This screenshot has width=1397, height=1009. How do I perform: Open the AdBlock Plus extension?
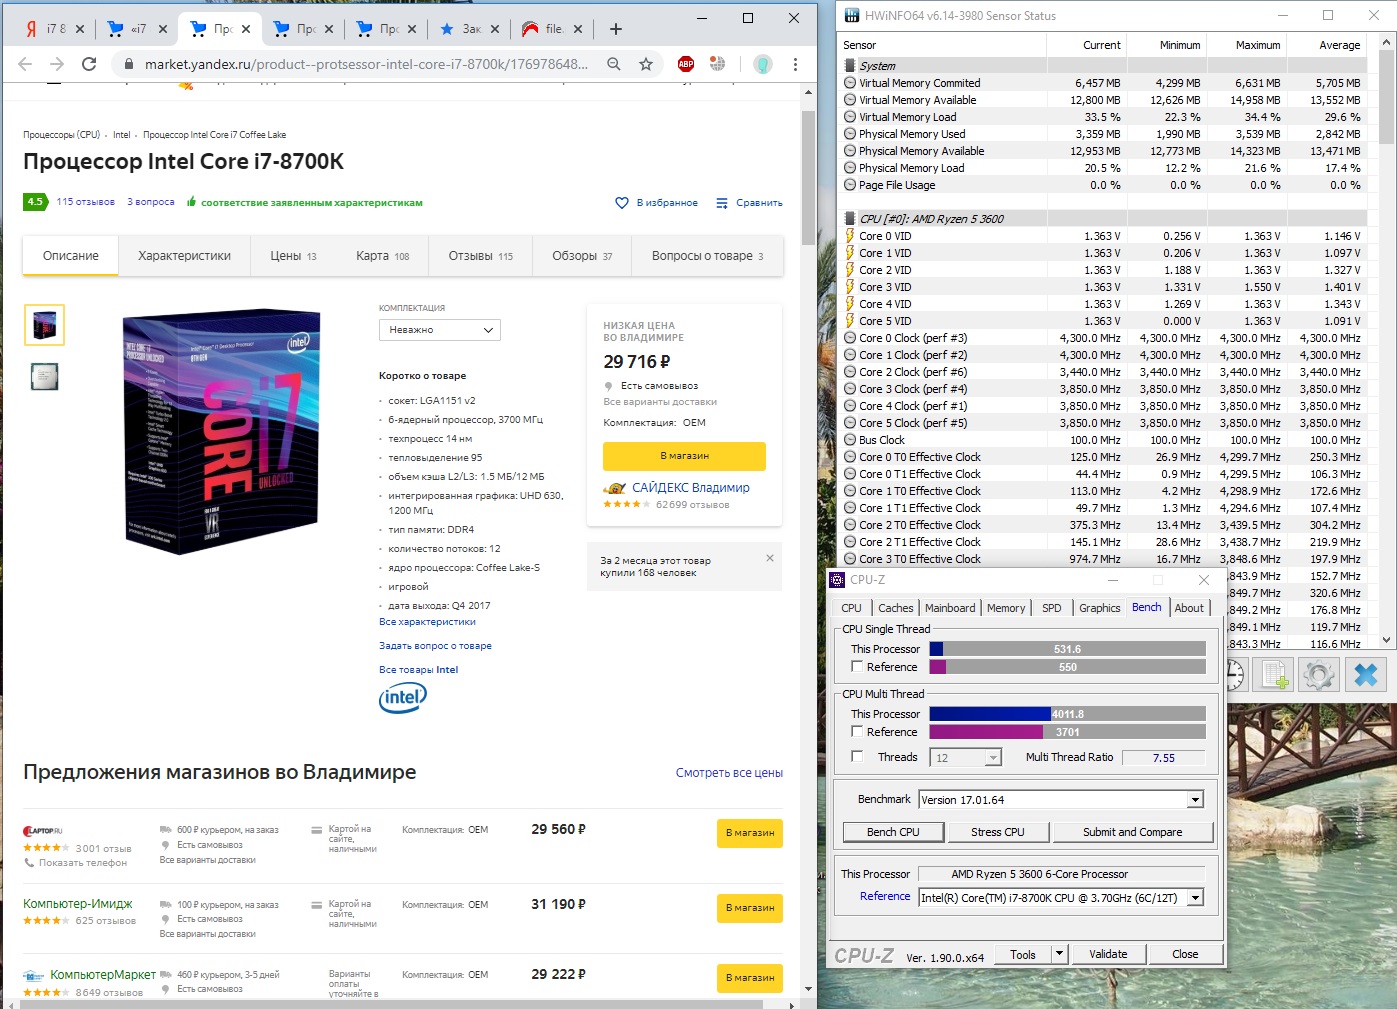click(686, 64)
